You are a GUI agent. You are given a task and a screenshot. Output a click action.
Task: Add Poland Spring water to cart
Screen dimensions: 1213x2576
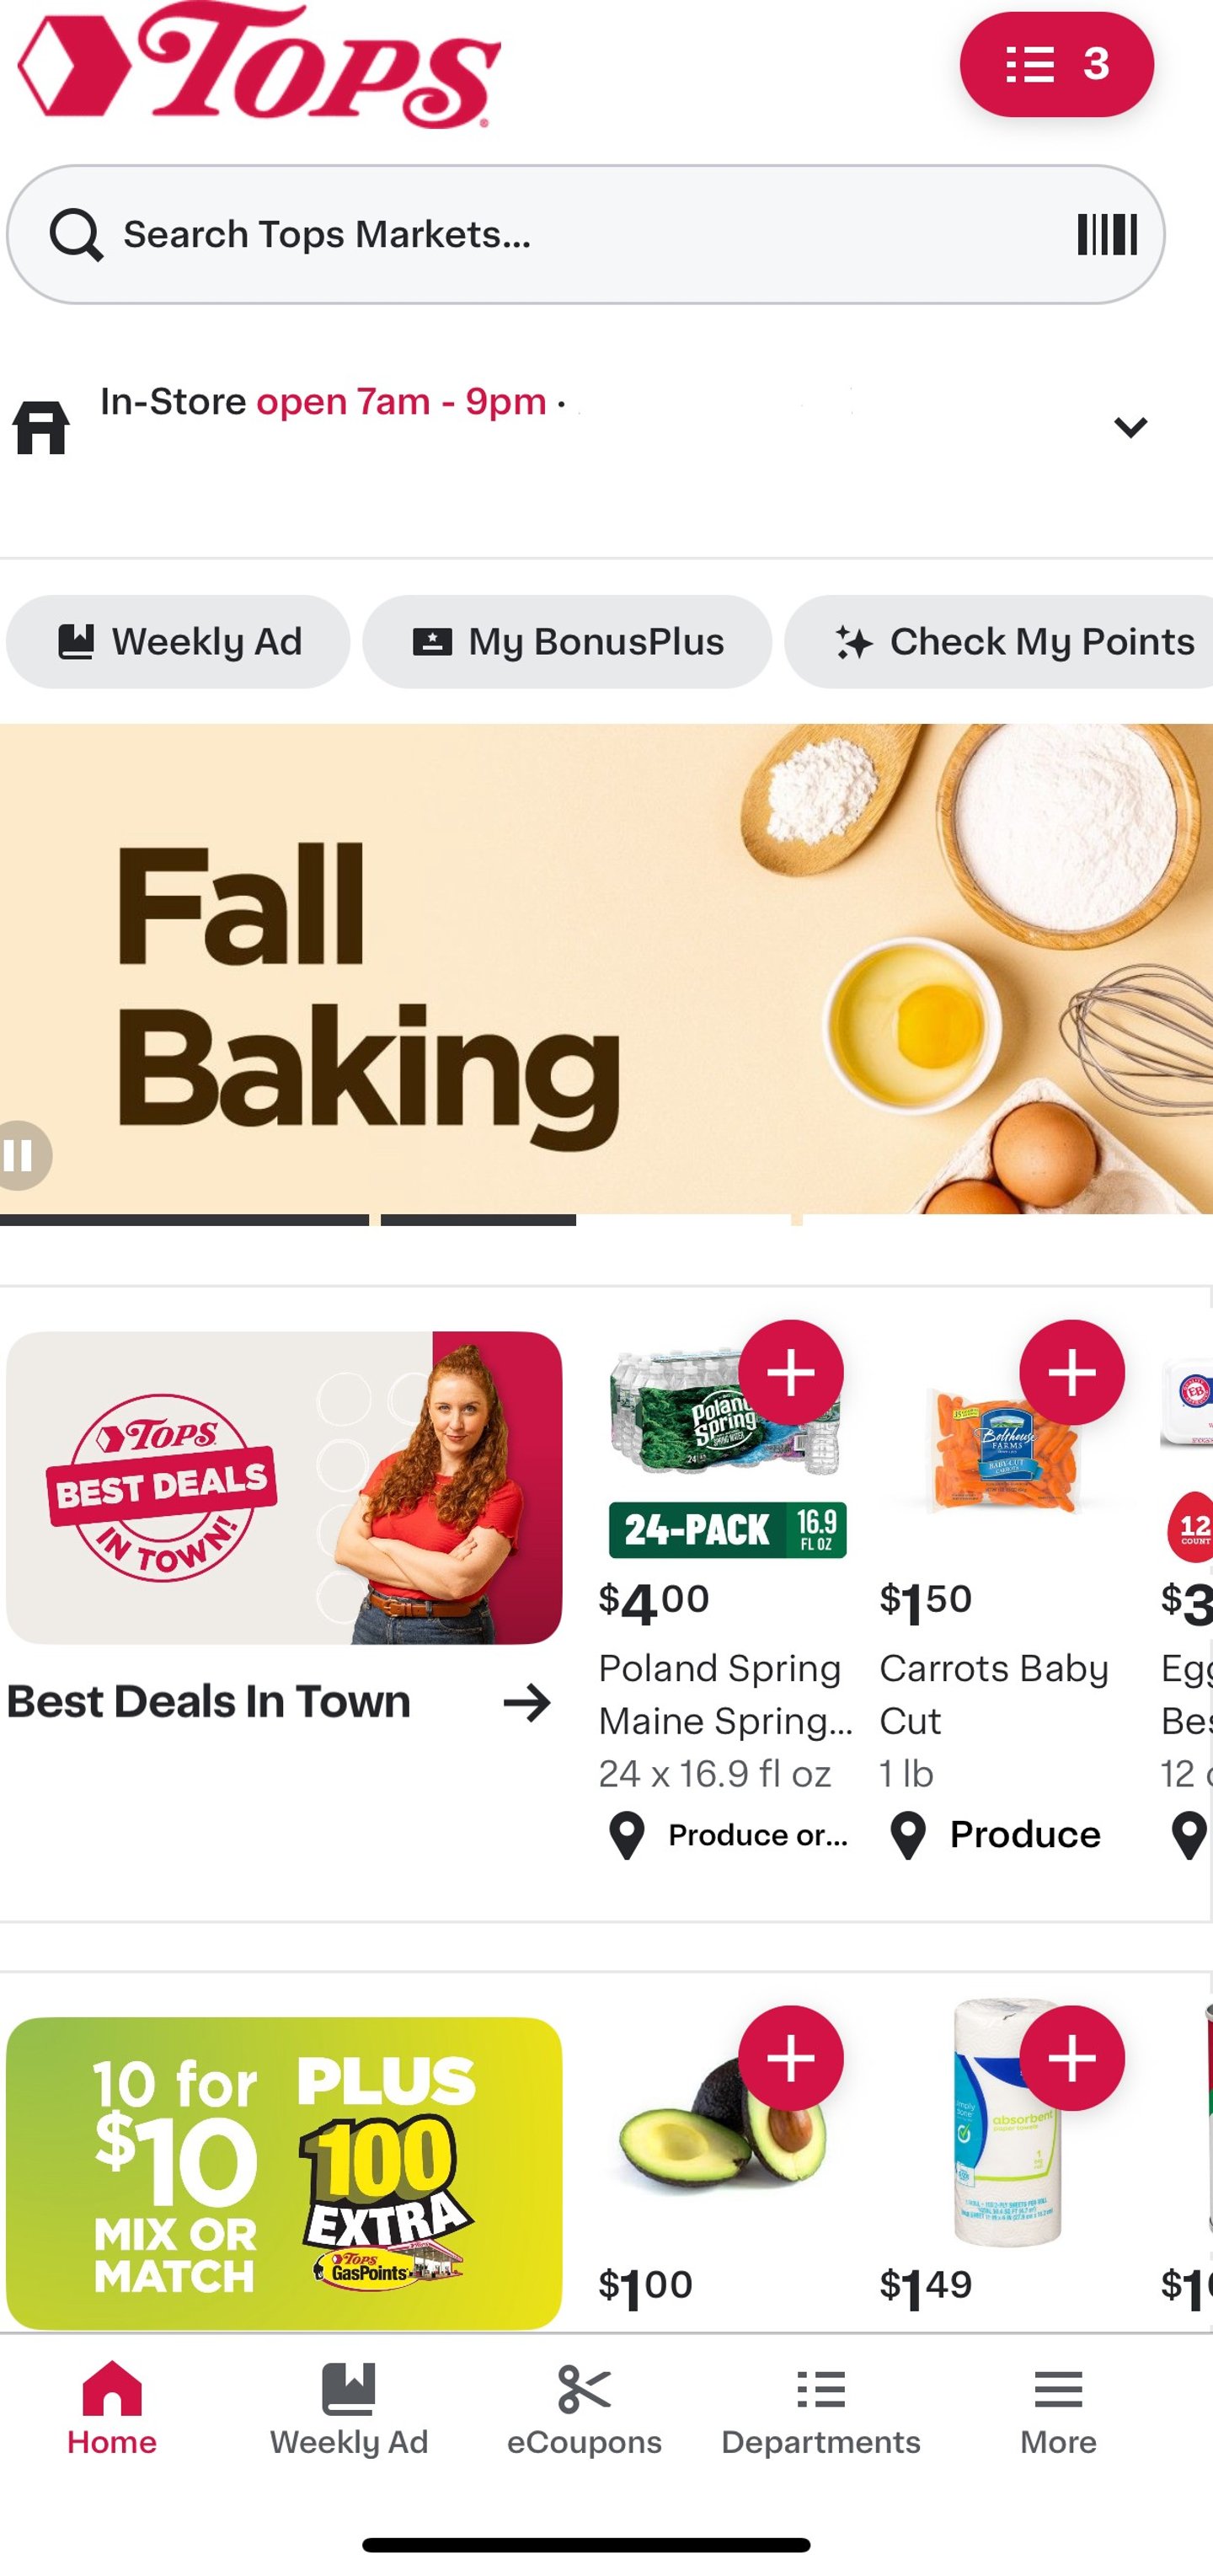point(790,1373)
